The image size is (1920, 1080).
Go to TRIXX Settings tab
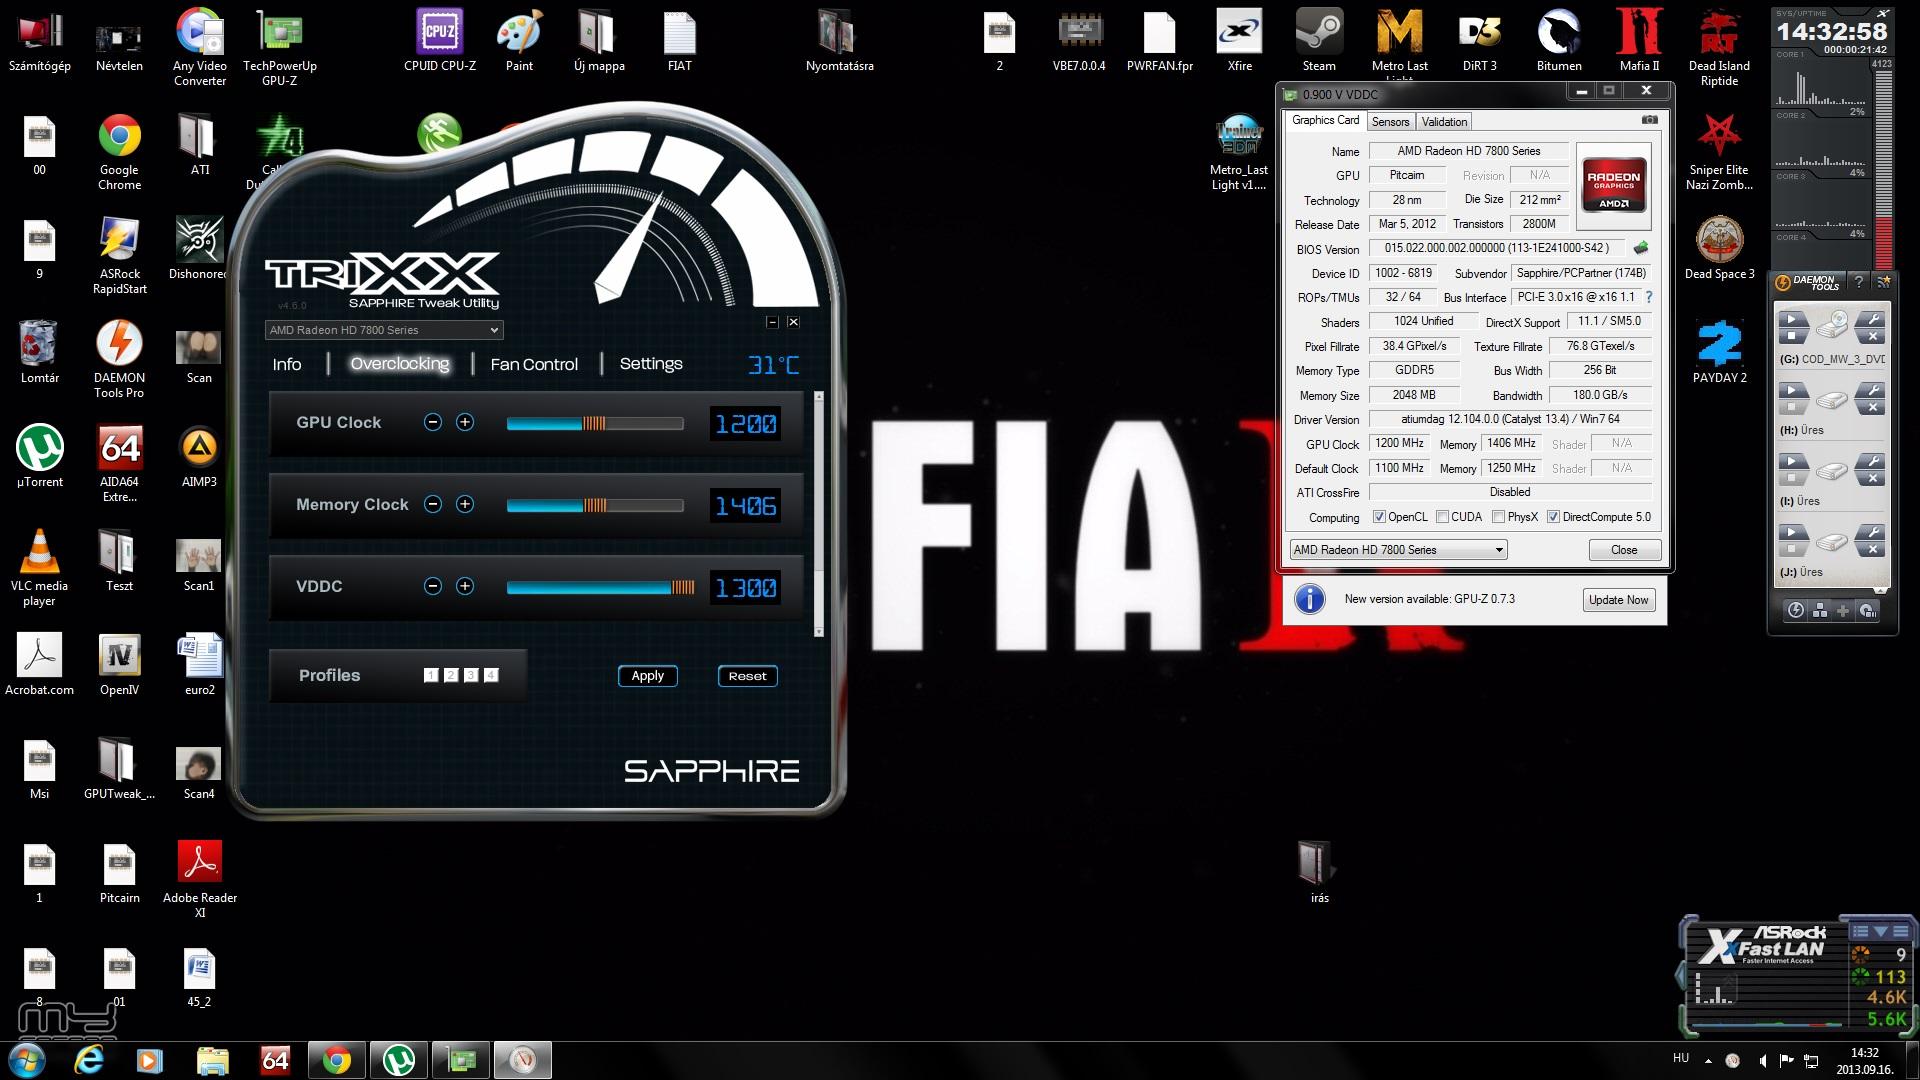(x=651, y=364)
